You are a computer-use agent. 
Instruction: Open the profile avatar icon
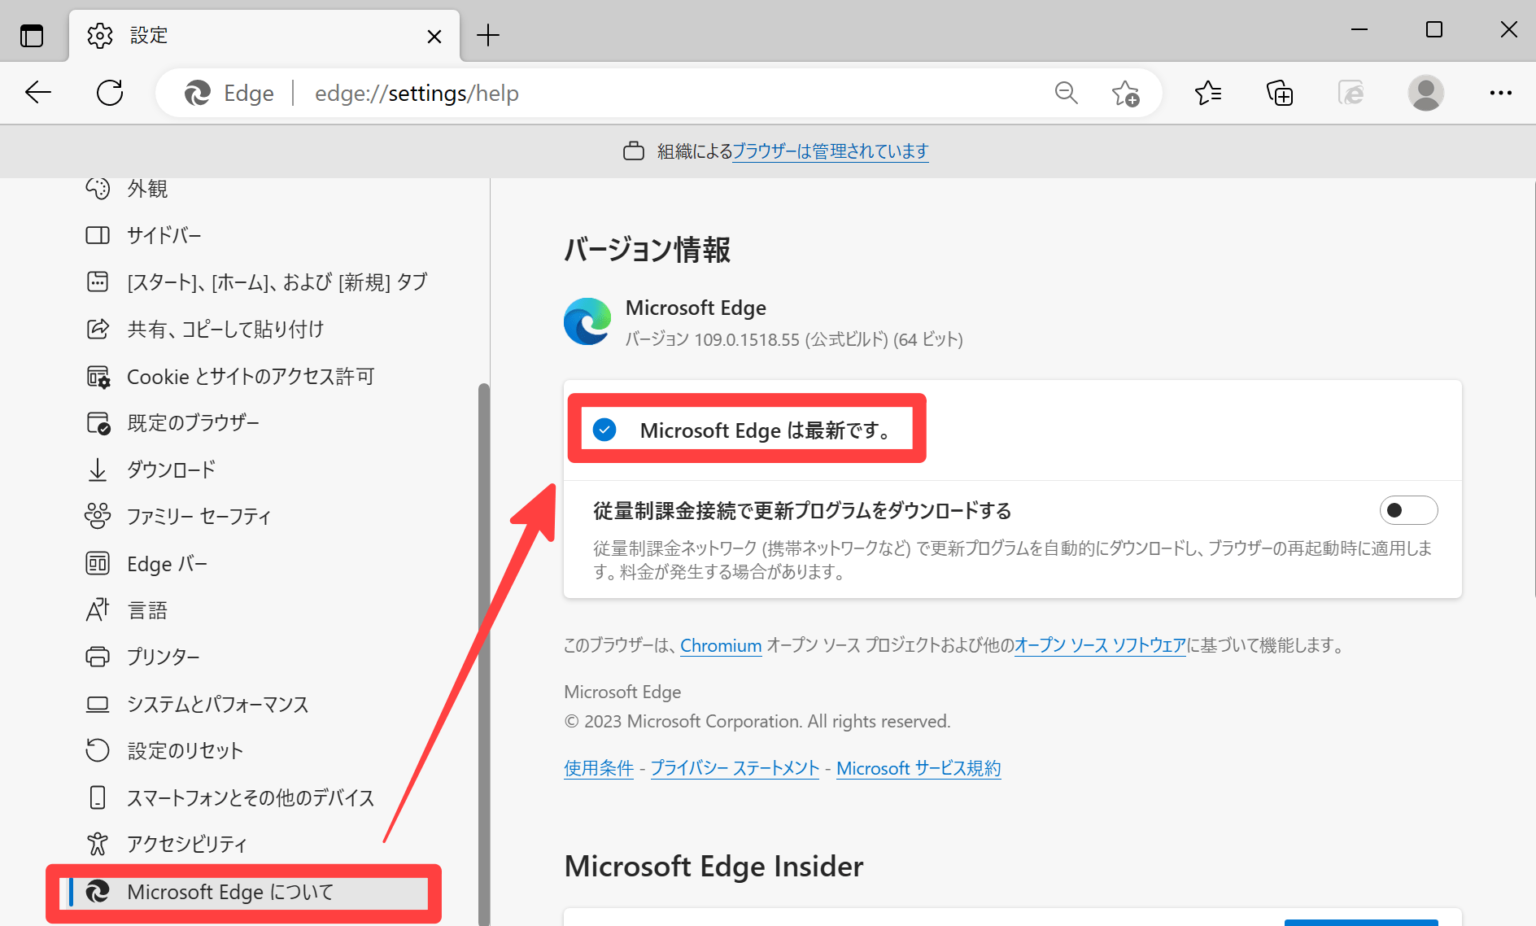[x=1425, y=92]
